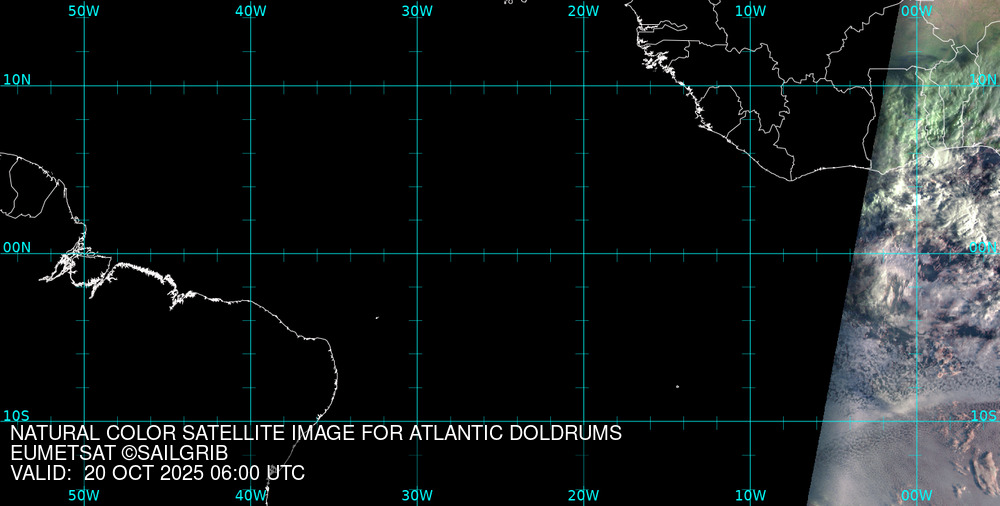1000x506 pixels.
Task: Click the top 50W longitude label
Action: (x=83, y=11)
